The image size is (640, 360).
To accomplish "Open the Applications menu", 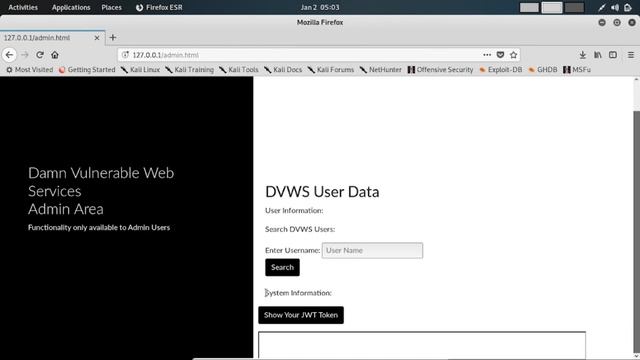I will pos(71,7).
